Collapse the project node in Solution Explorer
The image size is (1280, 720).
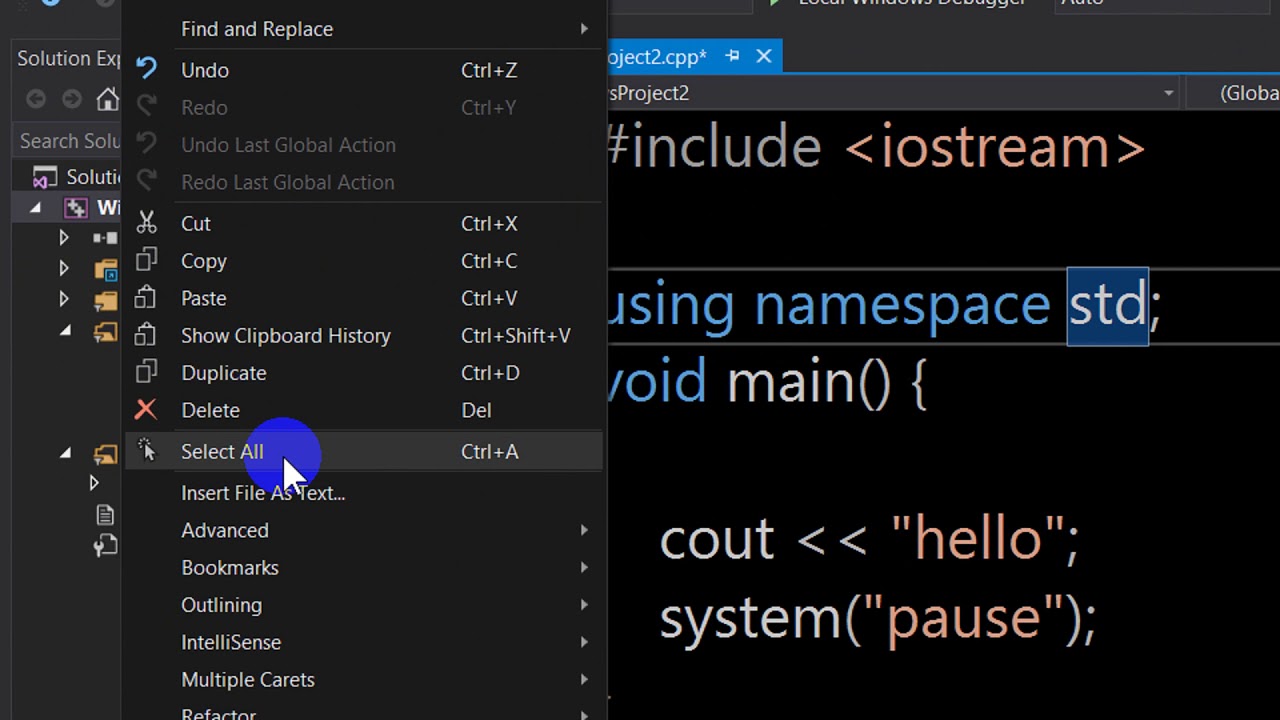point(36,208)
